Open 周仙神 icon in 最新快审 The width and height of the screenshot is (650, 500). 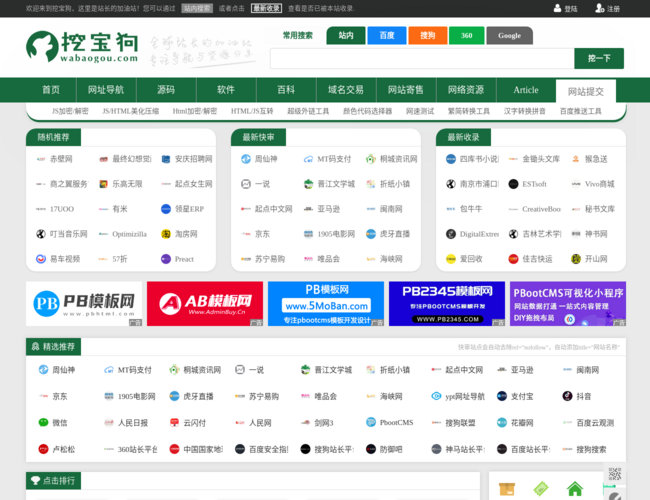(246, 159)
